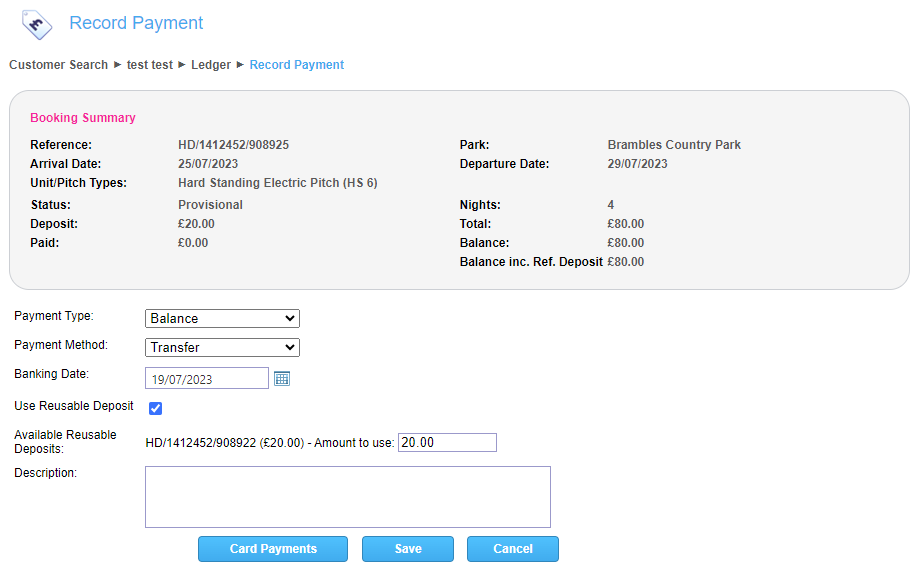Focus the Amount to use field
This screenshot has height=580, width=914.
click(x=446, y=442)
